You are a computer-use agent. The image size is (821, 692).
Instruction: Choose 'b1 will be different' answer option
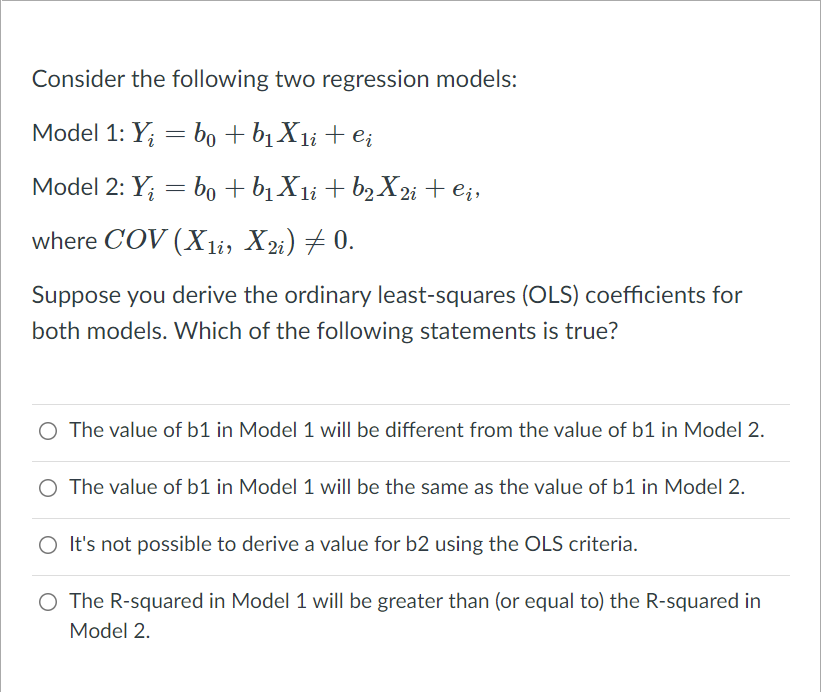pos(47,430)
